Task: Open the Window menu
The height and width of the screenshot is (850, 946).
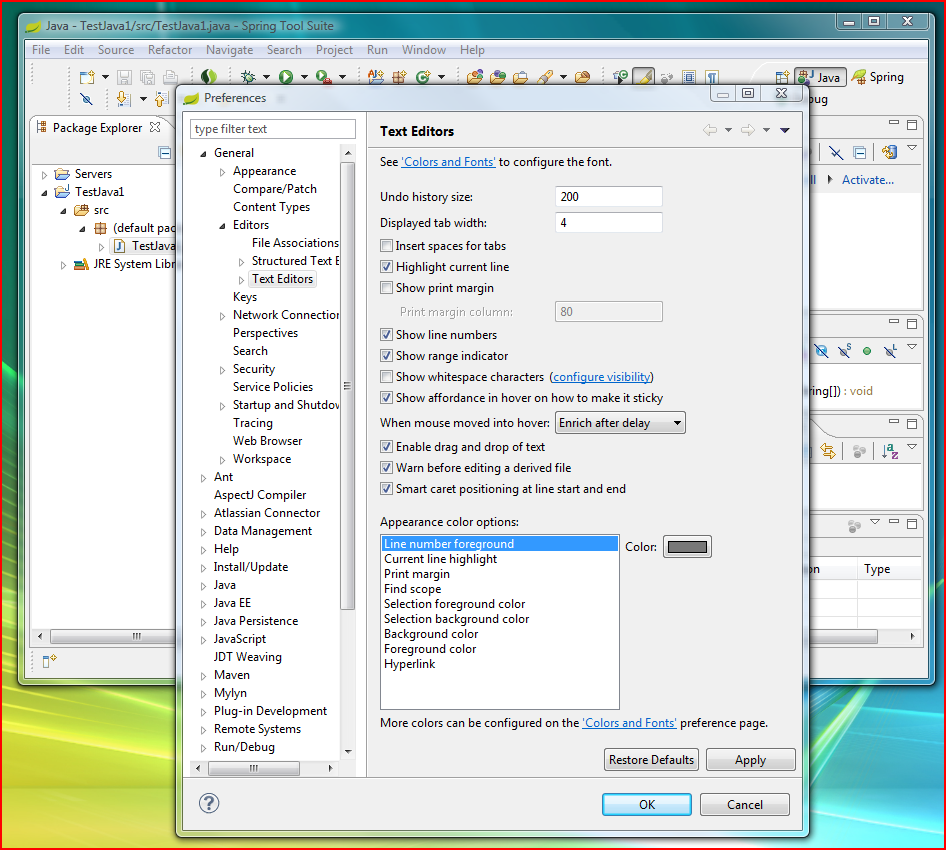Action: (424, 50)
